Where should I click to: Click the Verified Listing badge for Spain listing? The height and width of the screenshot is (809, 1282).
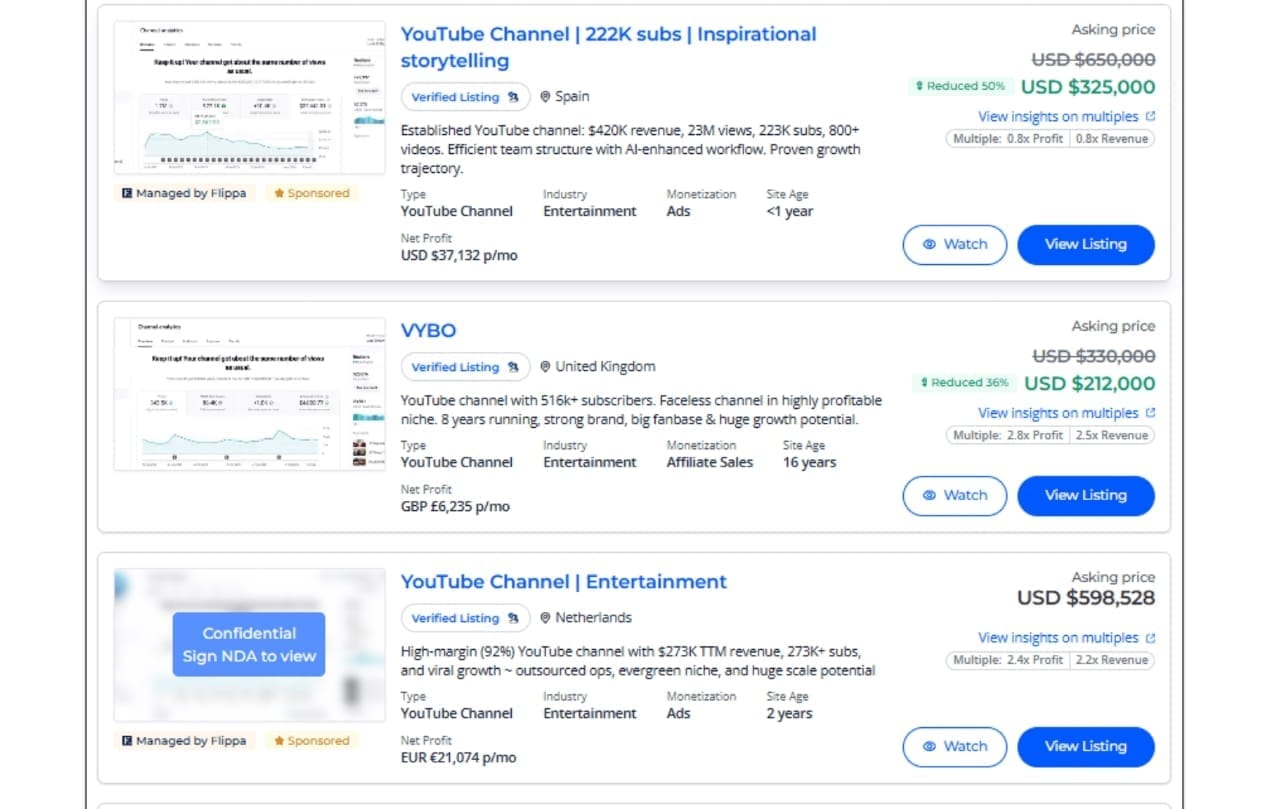click(465, 97)
